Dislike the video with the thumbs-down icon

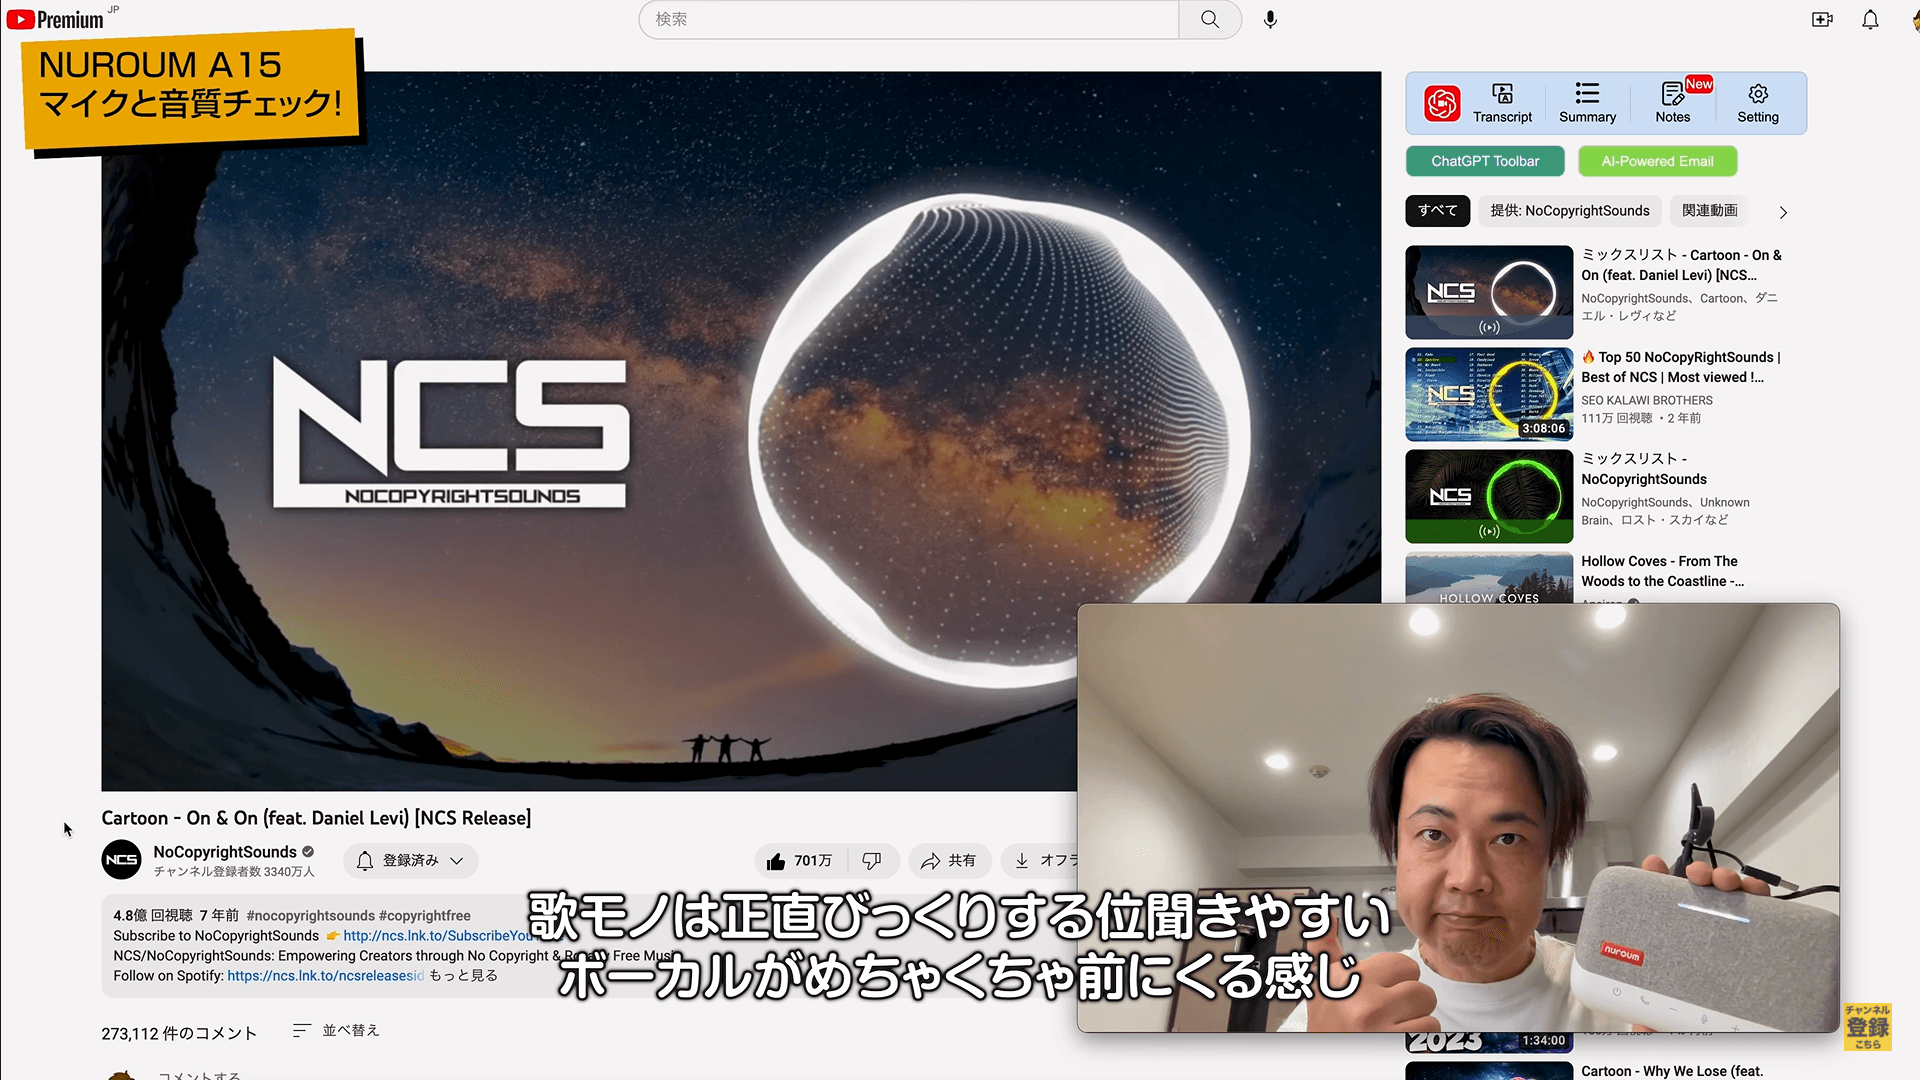pos(872,861)
